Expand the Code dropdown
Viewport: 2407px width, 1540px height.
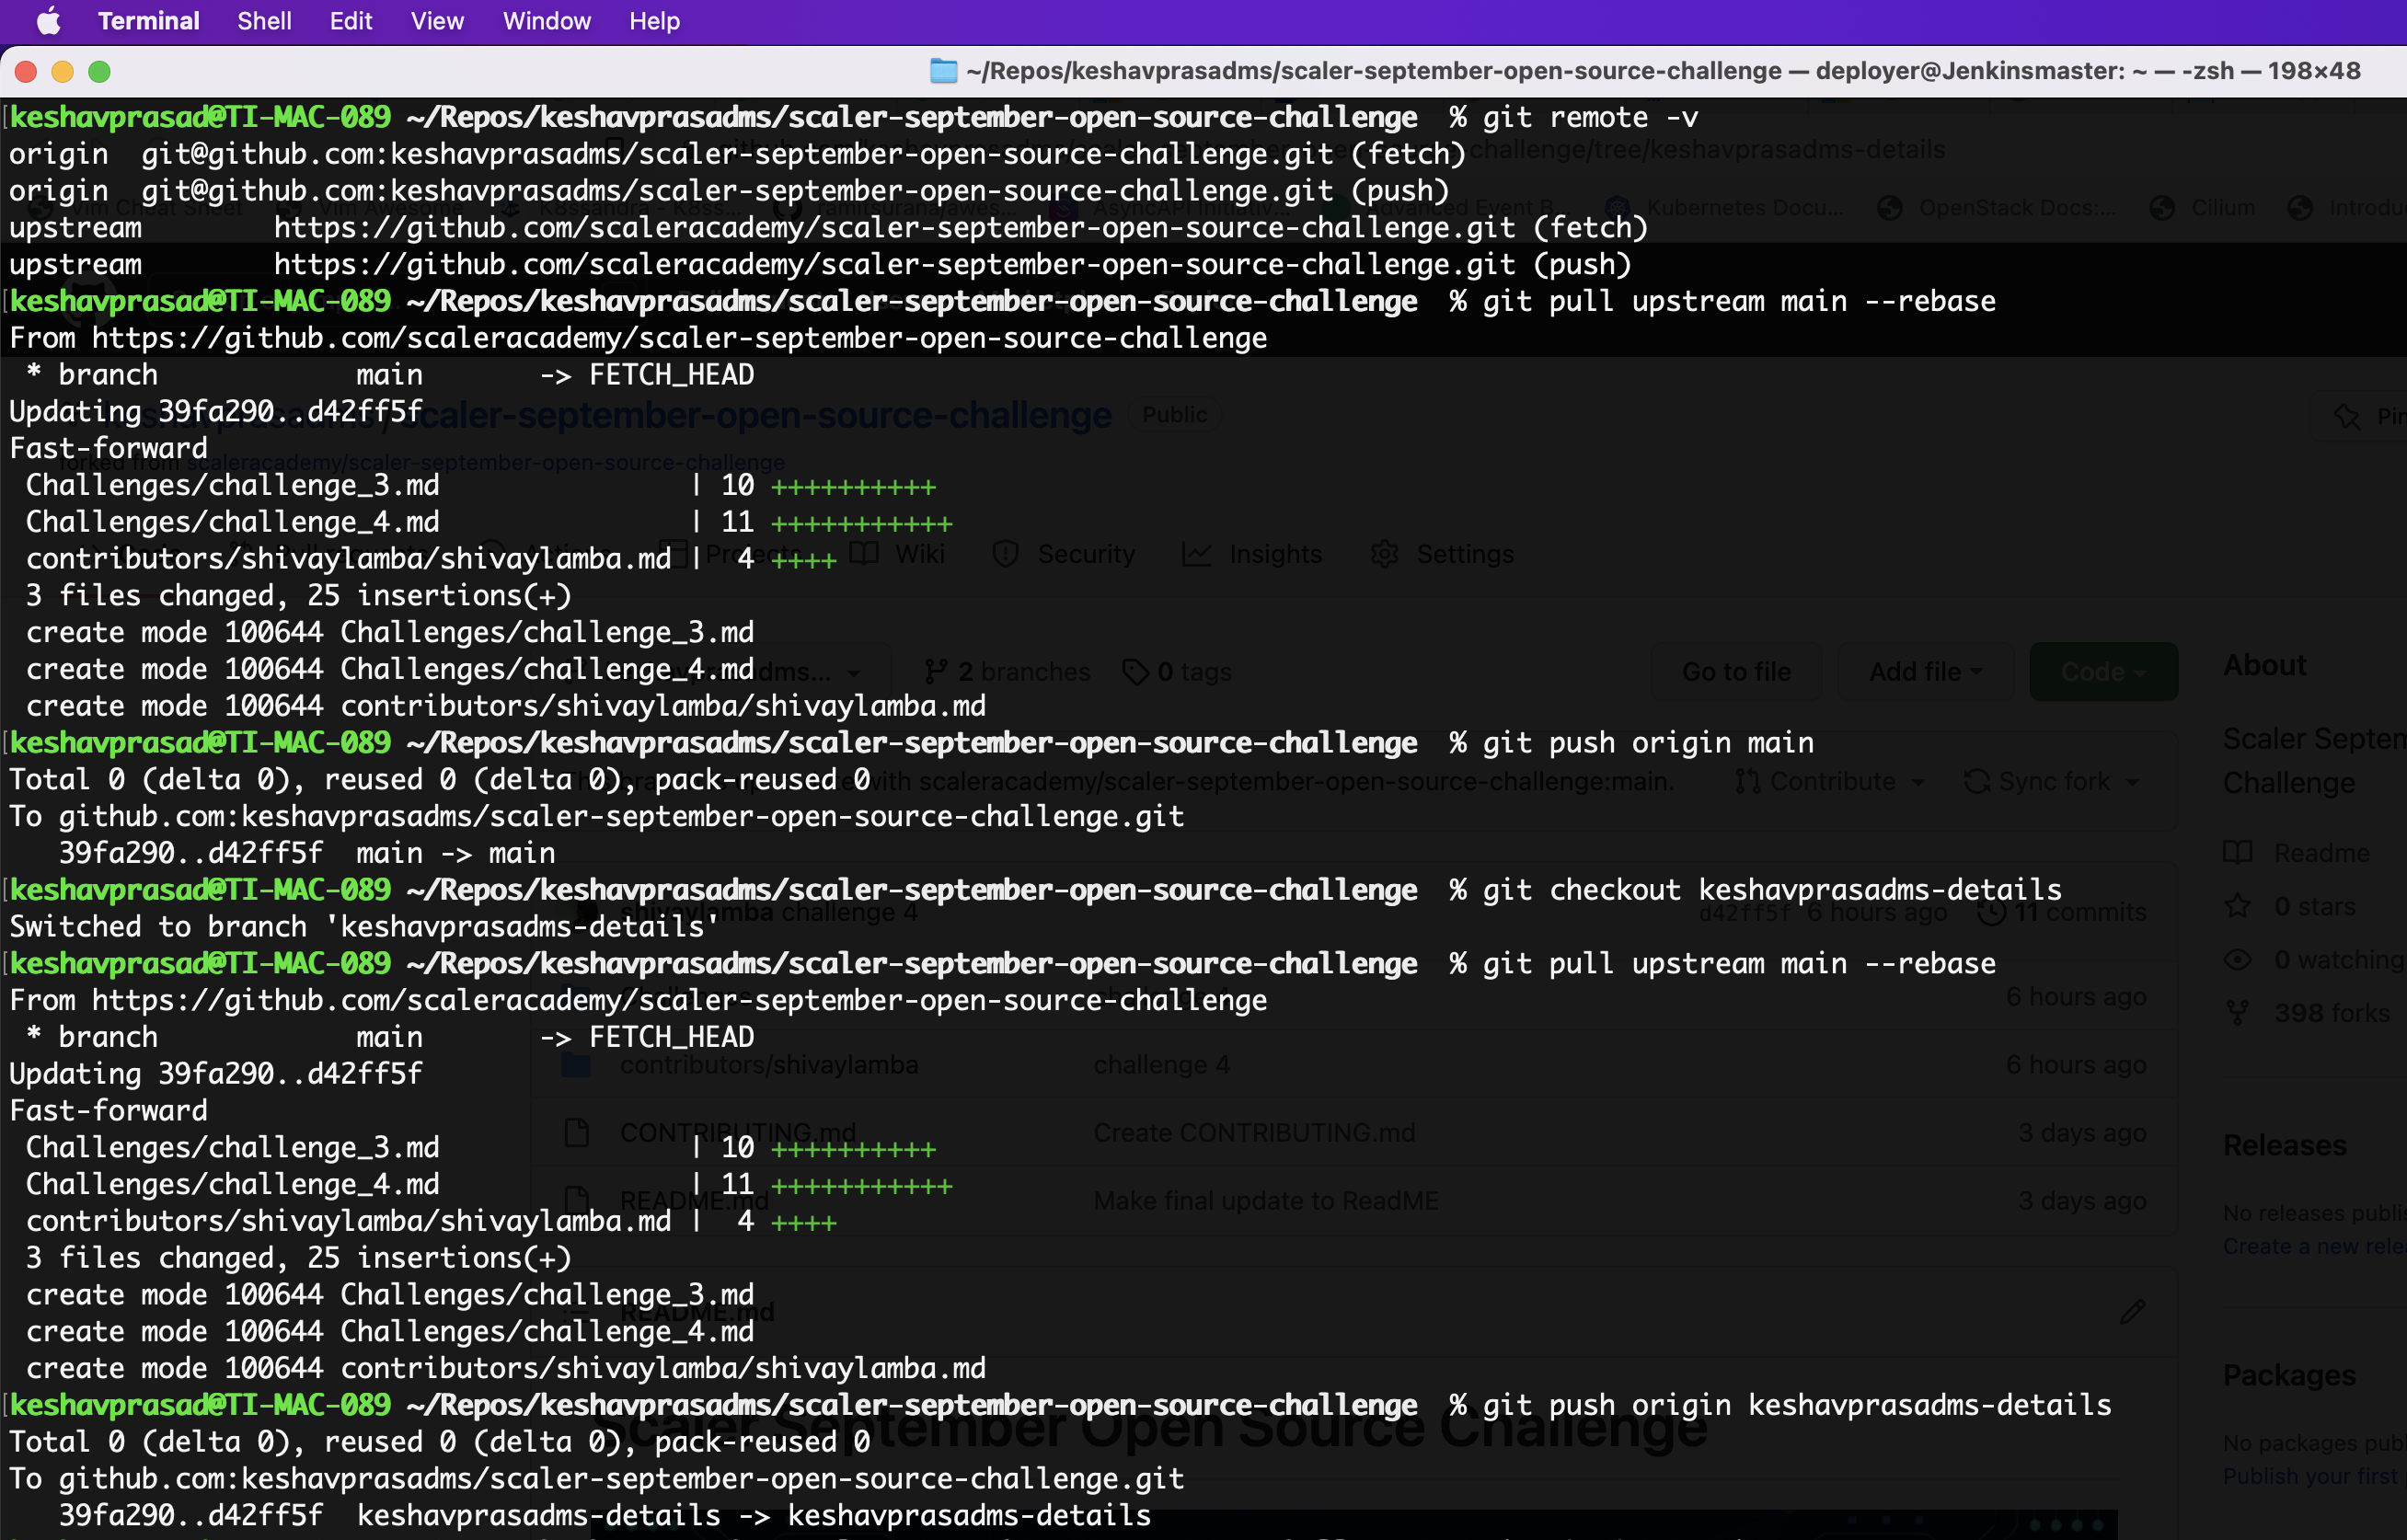click(2103, 671)
